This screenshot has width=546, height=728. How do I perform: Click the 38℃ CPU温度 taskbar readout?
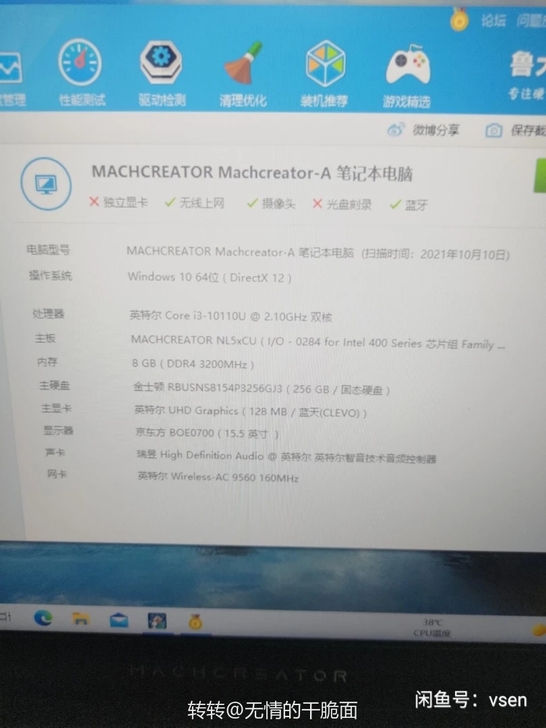click(432, 627)
